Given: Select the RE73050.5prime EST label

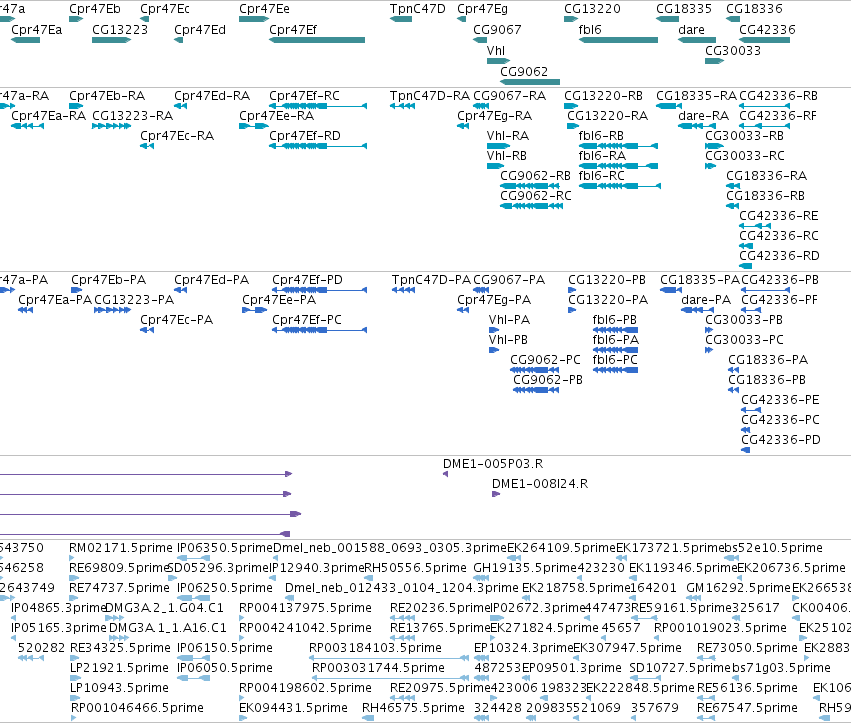Looking at the screenshot, I should tap(747, 648).
